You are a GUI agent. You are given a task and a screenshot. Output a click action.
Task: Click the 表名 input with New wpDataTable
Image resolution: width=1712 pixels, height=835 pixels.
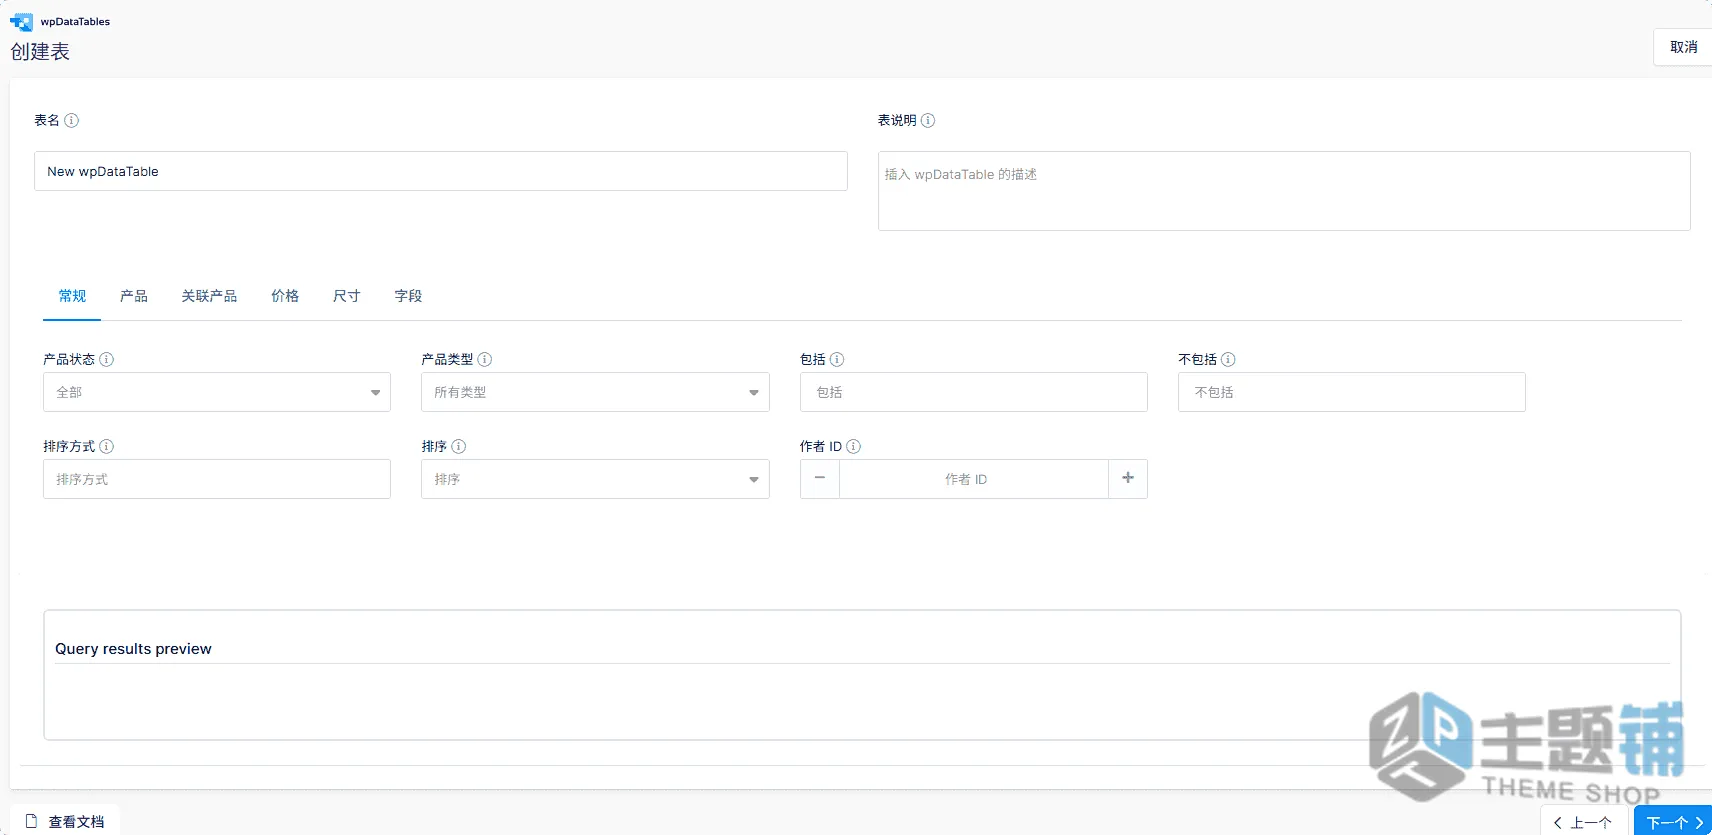pyautogui.click(x=441, y=171)
